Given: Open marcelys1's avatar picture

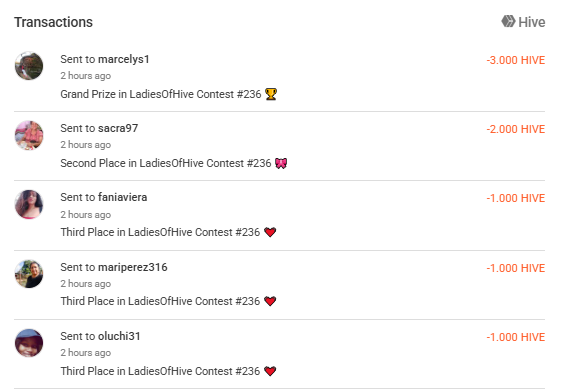Looking at the screenshot, I should (x=29, y=66).
